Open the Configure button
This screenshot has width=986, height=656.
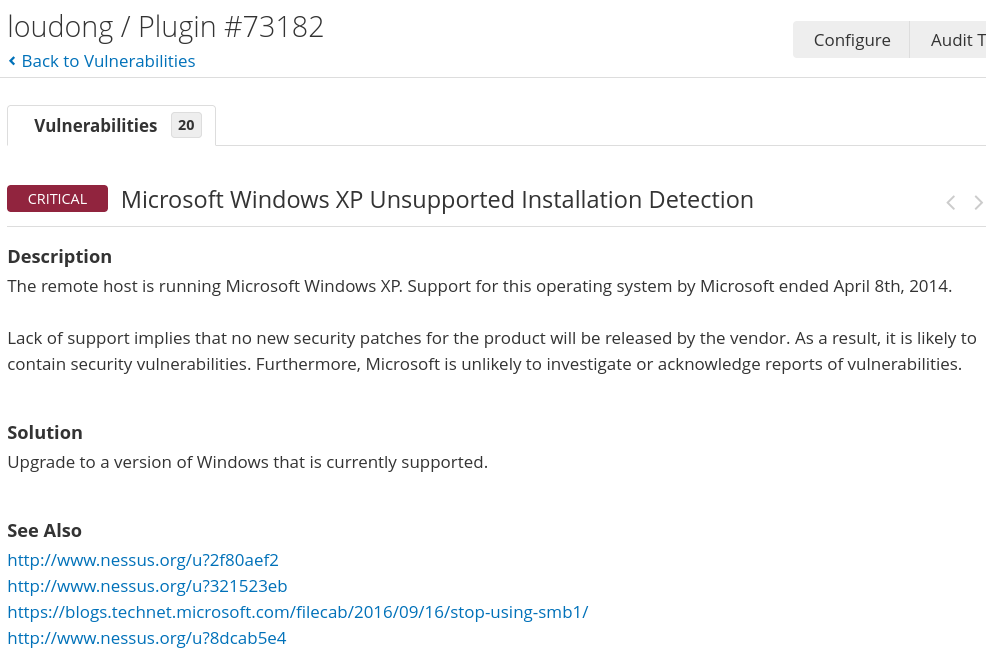[x=851, y=40]
